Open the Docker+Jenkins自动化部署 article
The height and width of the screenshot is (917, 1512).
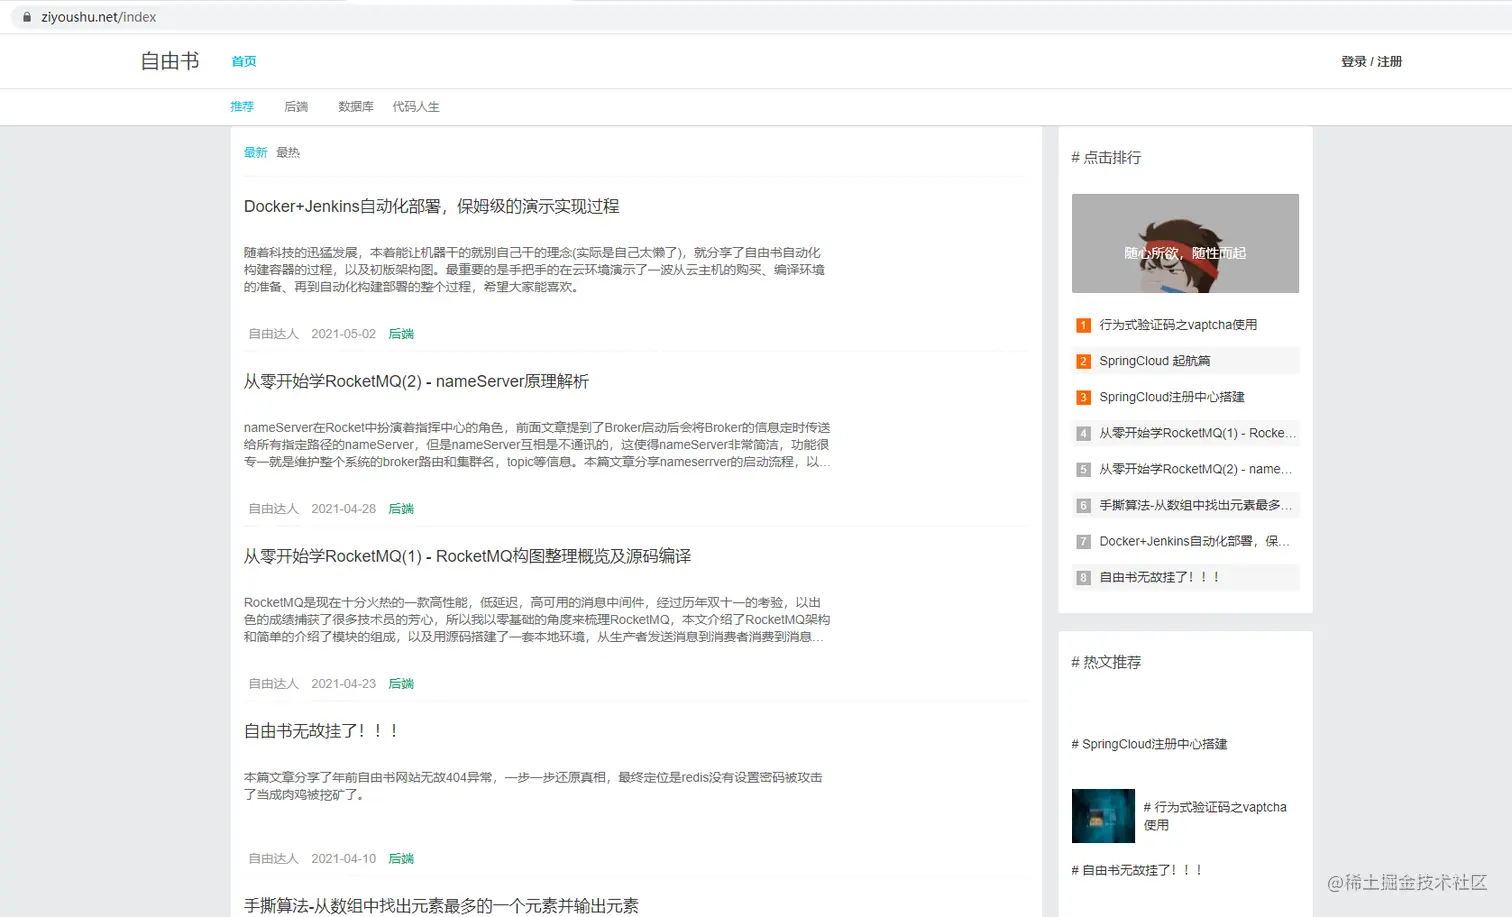[x=431, y=206]
